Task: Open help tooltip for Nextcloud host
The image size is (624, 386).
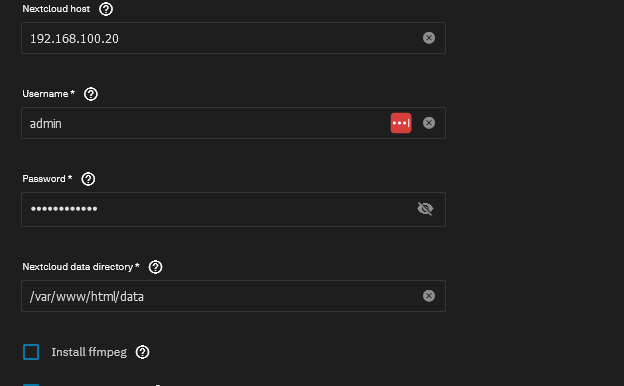Action: [106, 9]
